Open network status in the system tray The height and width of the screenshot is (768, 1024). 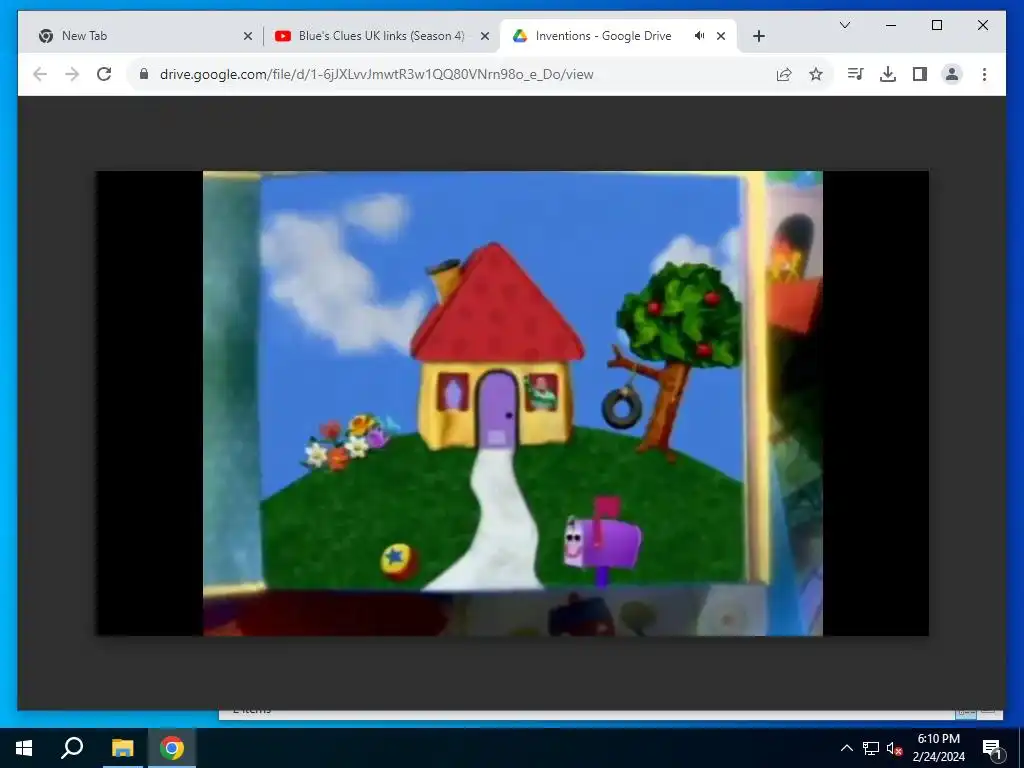(x=871, y=748)
